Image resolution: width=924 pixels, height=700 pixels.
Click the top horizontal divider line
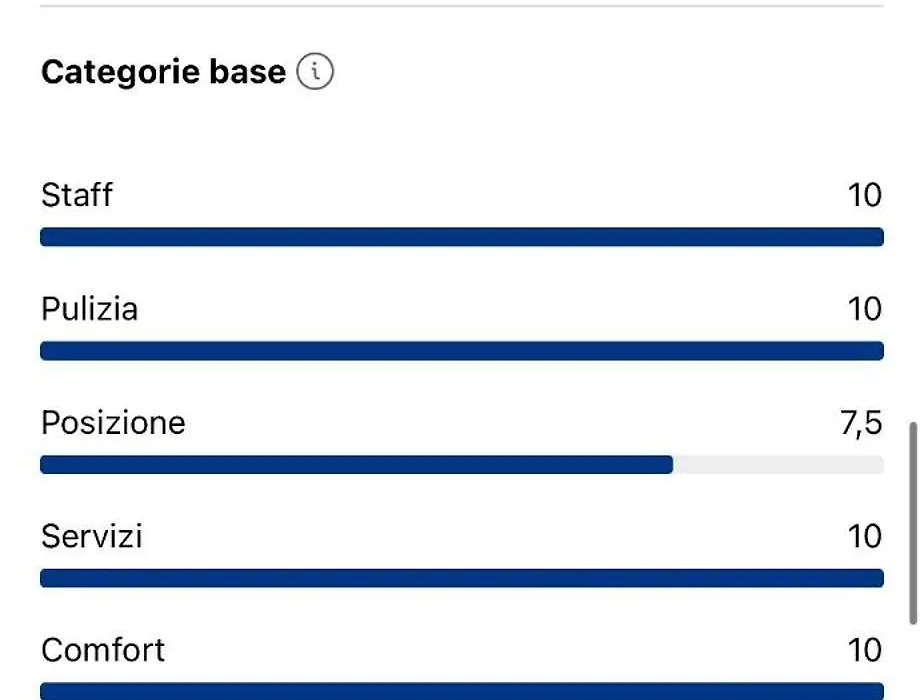[x=462, y=6]
